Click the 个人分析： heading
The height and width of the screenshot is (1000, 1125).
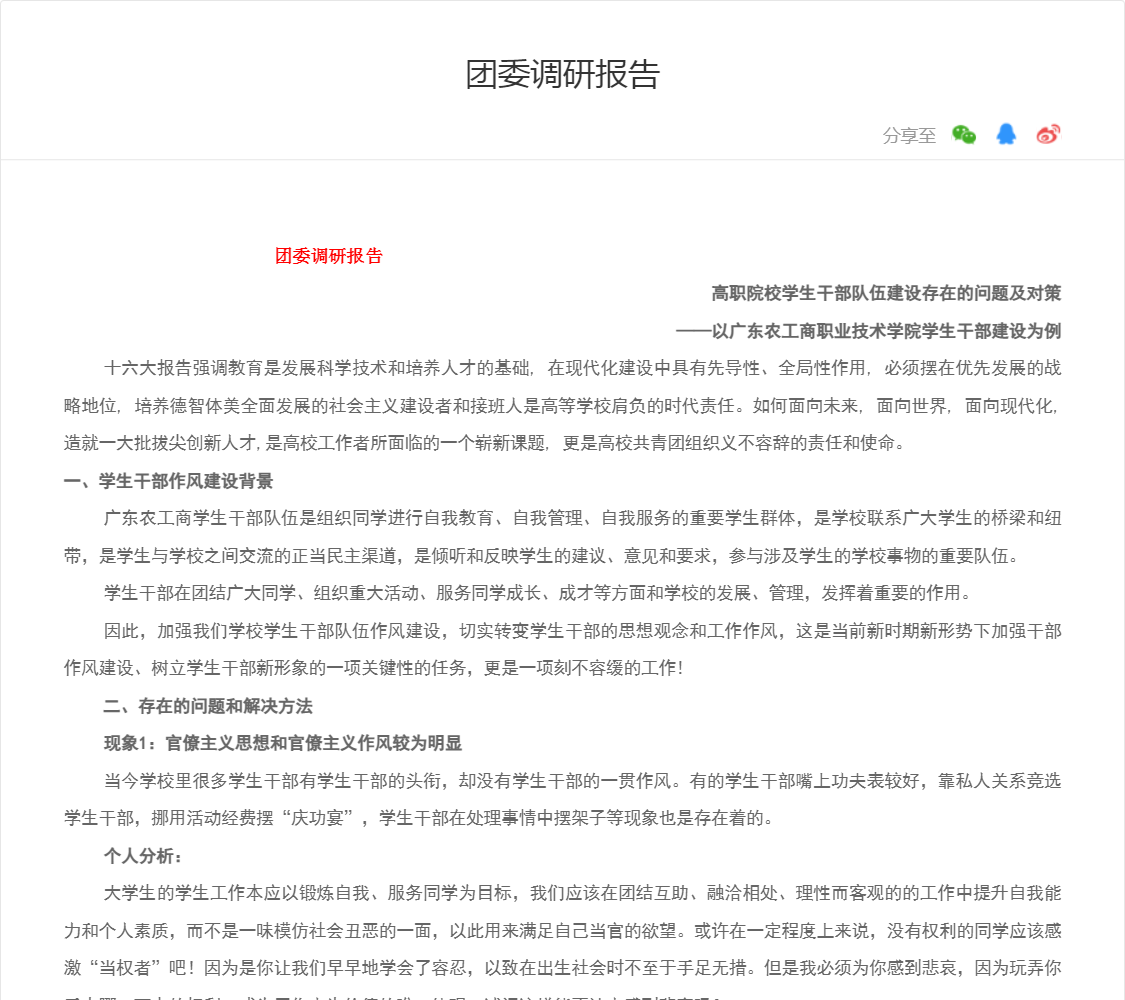pyautogui.click(x=143, y=856)
